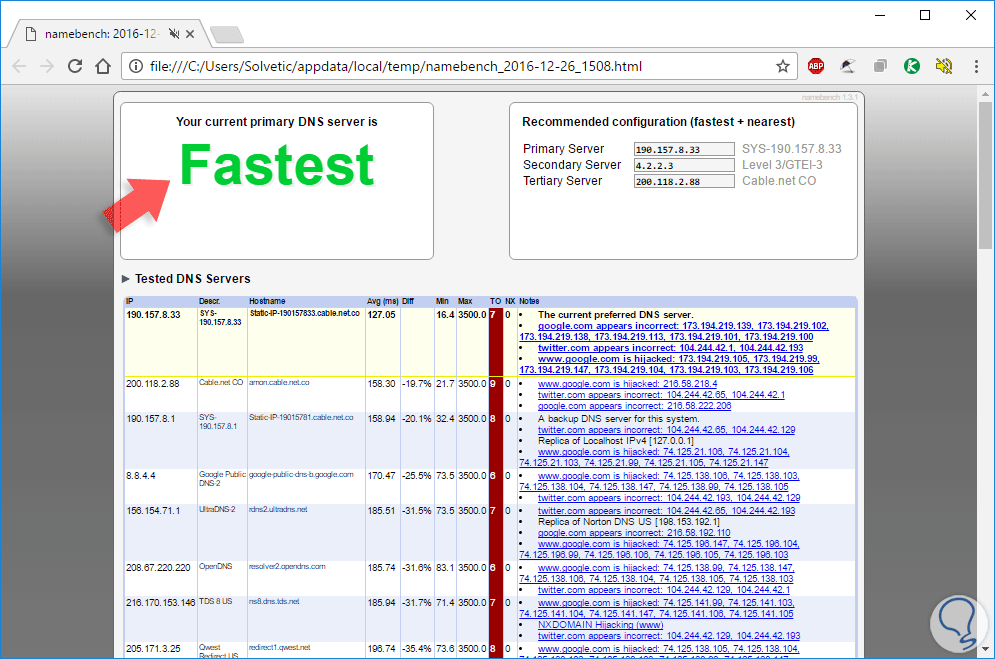This screenshot has height=659, width=995.
Task: Open a new browser tab
Action: pos(227,34)
